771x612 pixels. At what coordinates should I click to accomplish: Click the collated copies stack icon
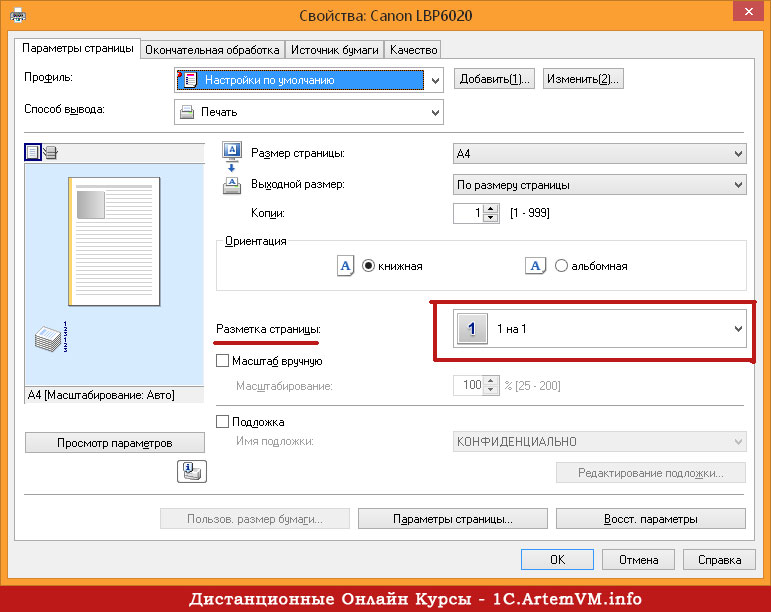[51, 337]
